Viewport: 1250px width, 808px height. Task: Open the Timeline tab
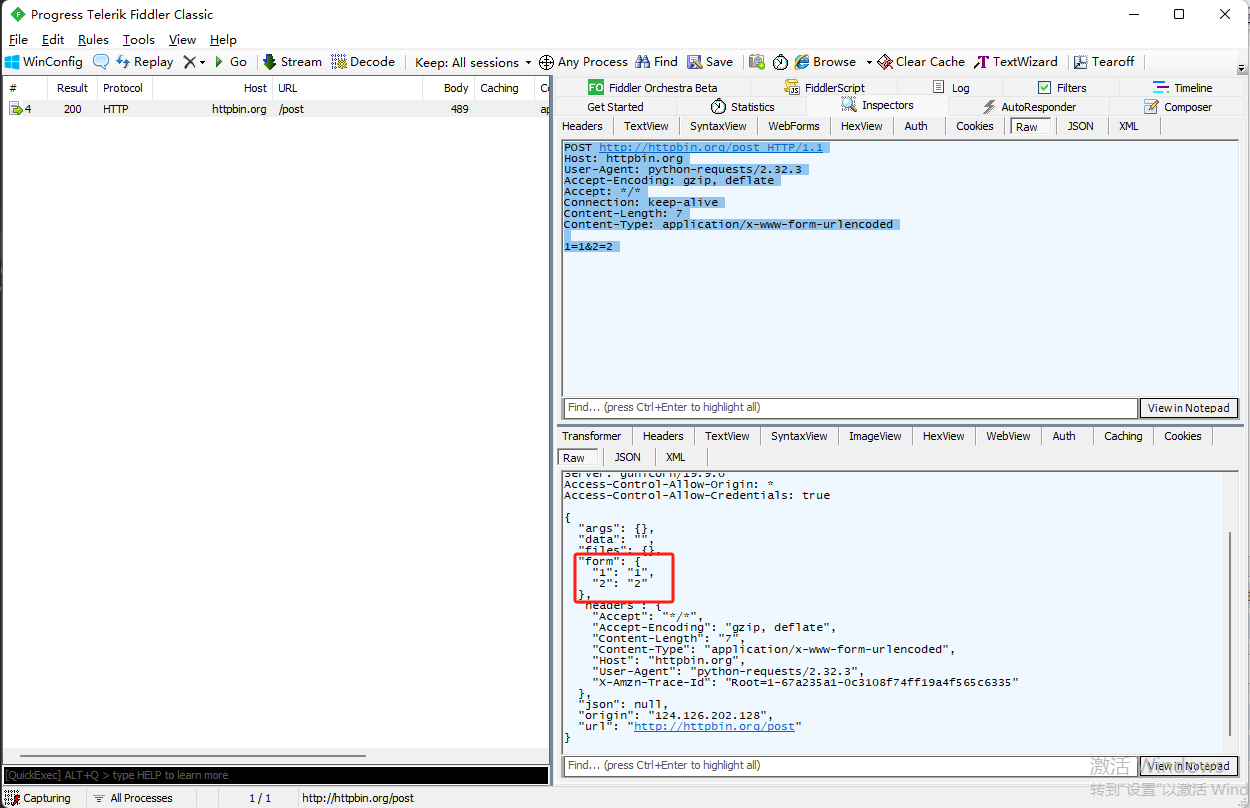[x=1183, y=88]
